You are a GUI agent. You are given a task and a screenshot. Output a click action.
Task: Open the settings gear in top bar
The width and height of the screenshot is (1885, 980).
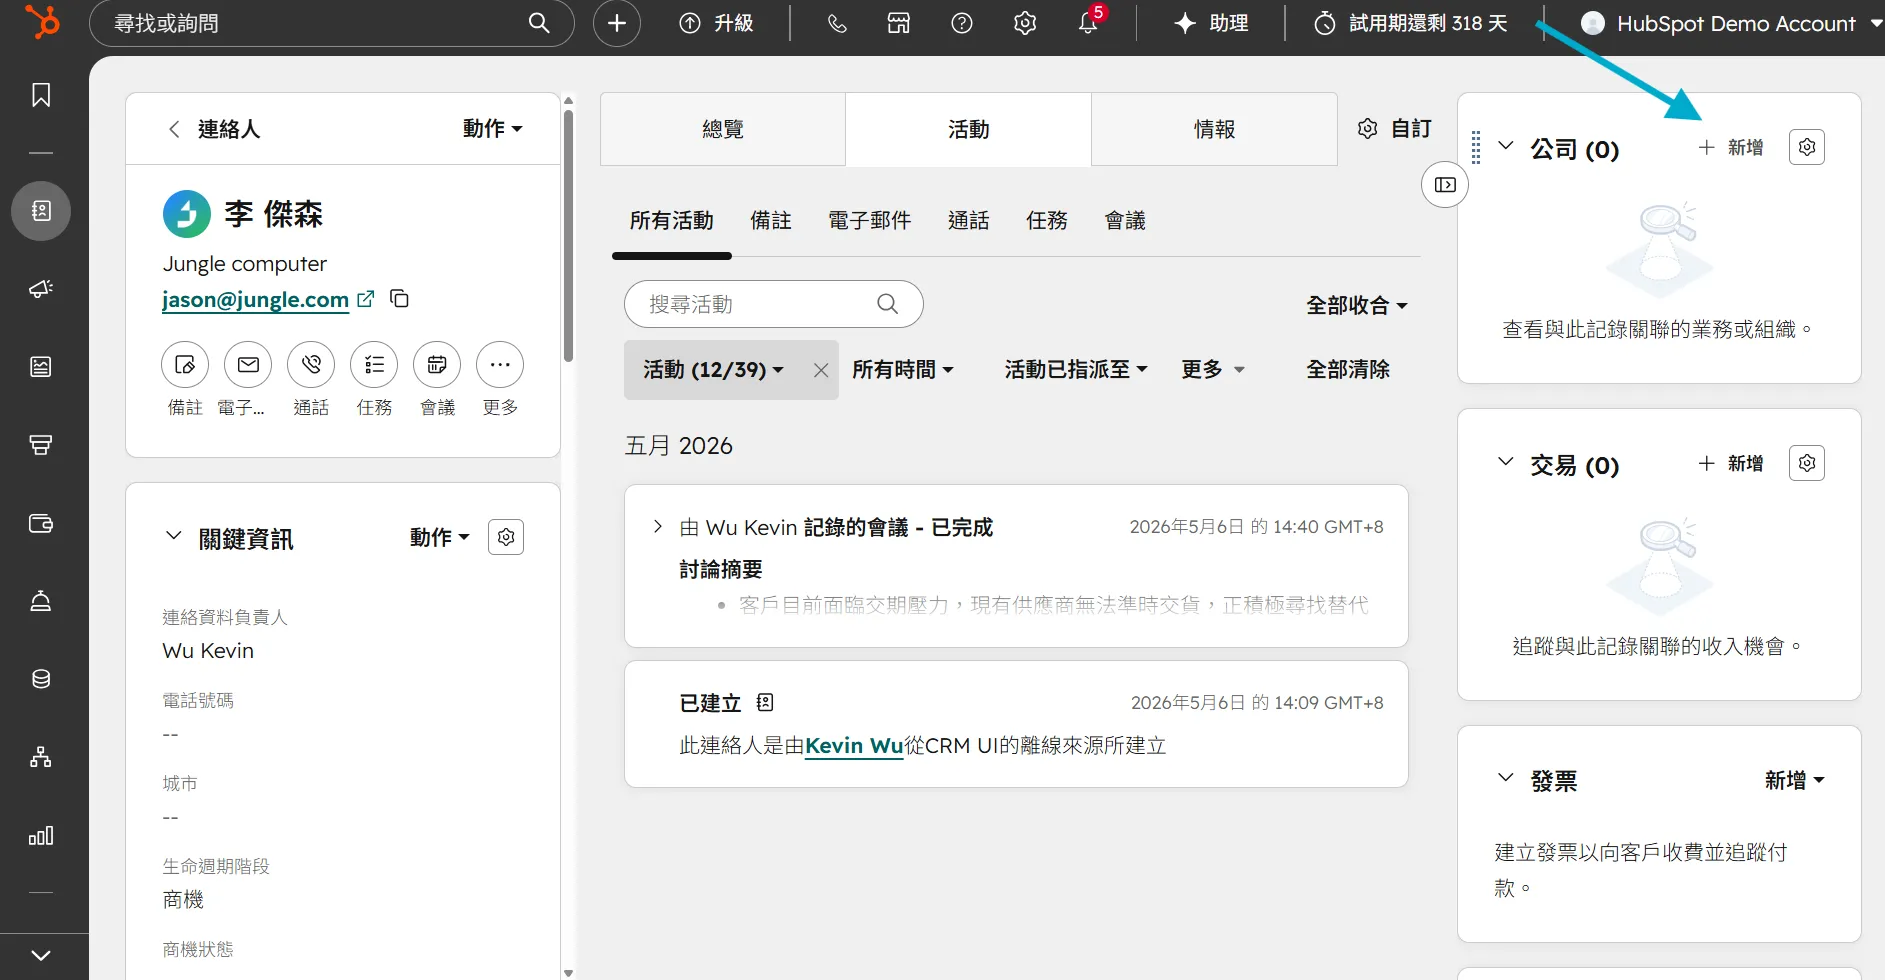click(1025, 23)
